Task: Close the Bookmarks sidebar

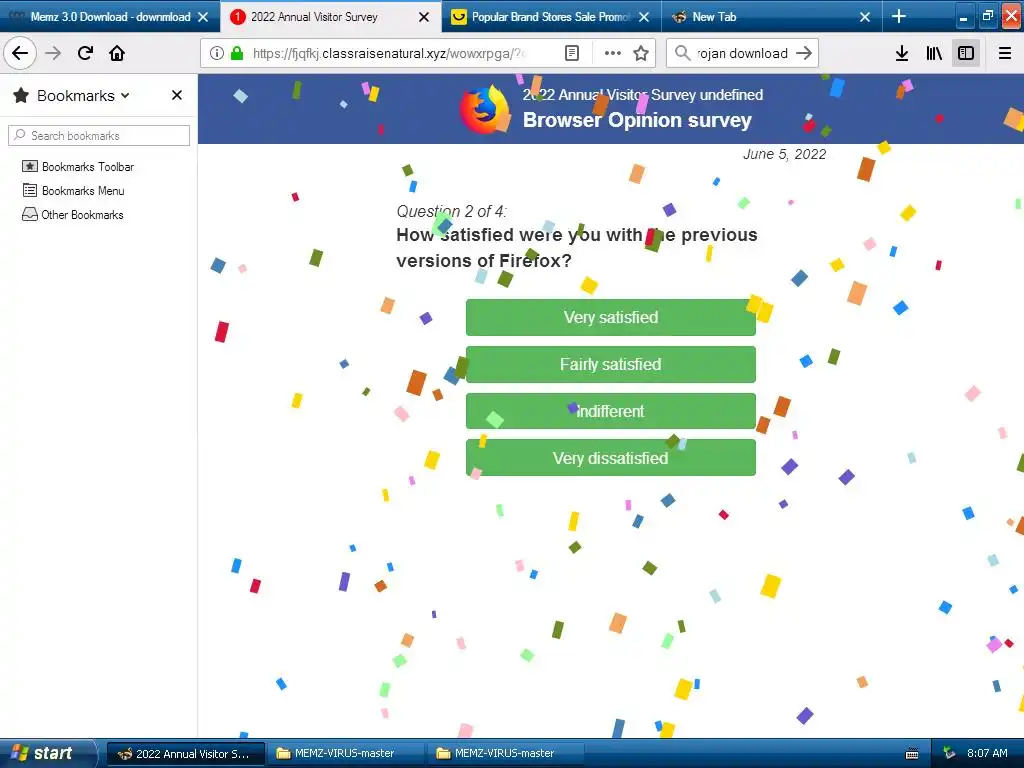Action: click(176, 95)
